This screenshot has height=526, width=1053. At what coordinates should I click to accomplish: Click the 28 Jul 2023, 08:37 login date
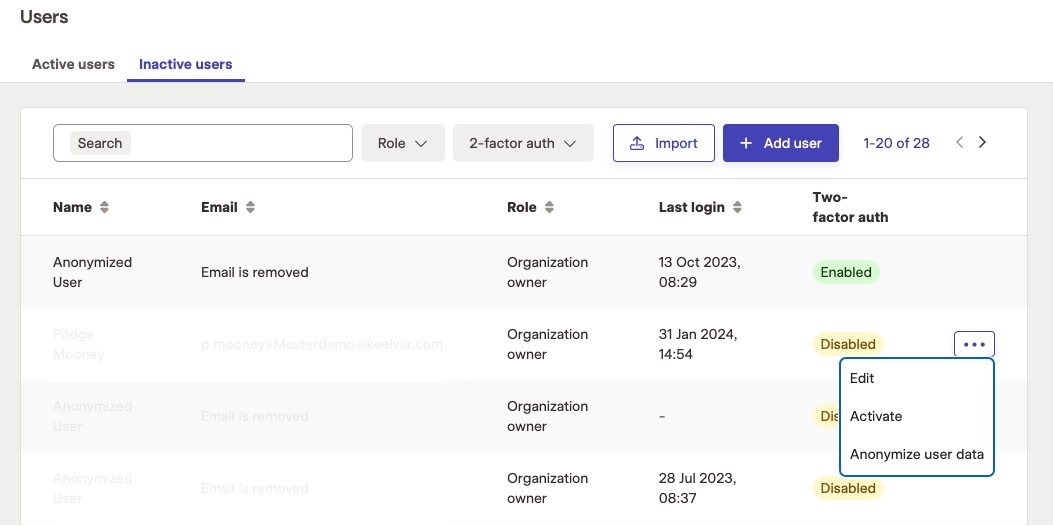point(698,488)
